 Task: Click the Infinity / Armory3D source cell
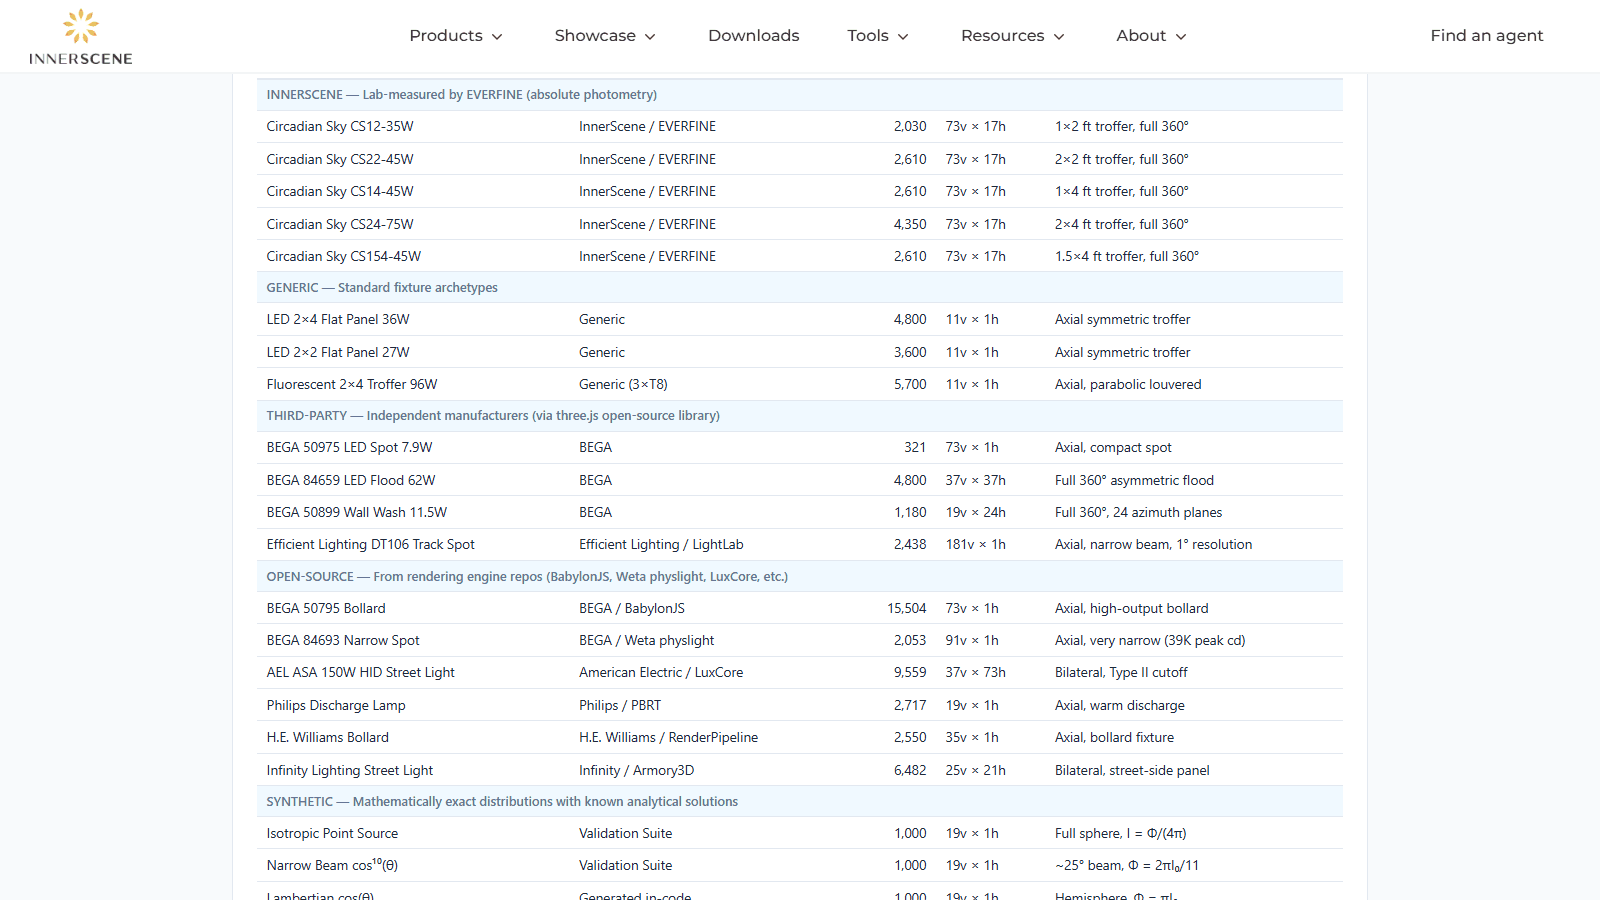[x=636, y=770]
